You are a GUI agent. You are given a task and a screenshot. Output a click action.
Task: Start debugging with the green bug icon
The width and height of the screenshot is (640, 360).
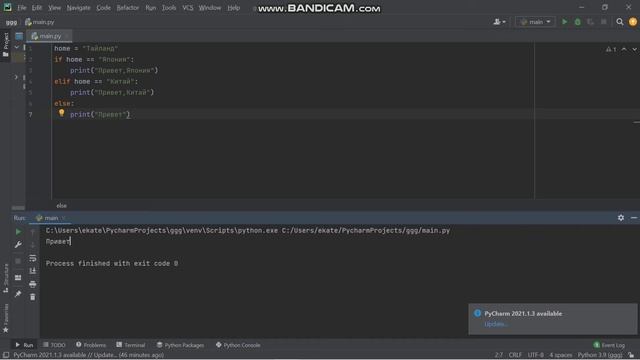pos(578,22)
